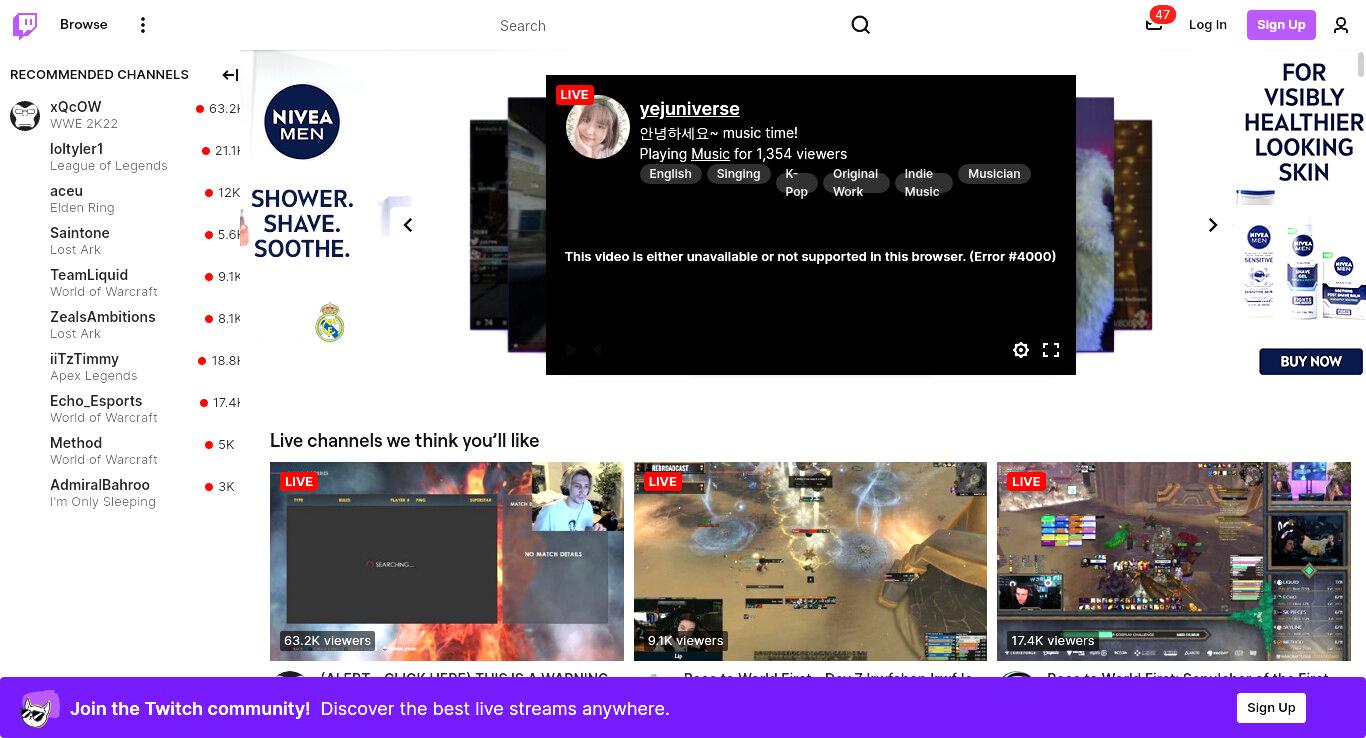Select the Musician tag

[994, 174]
